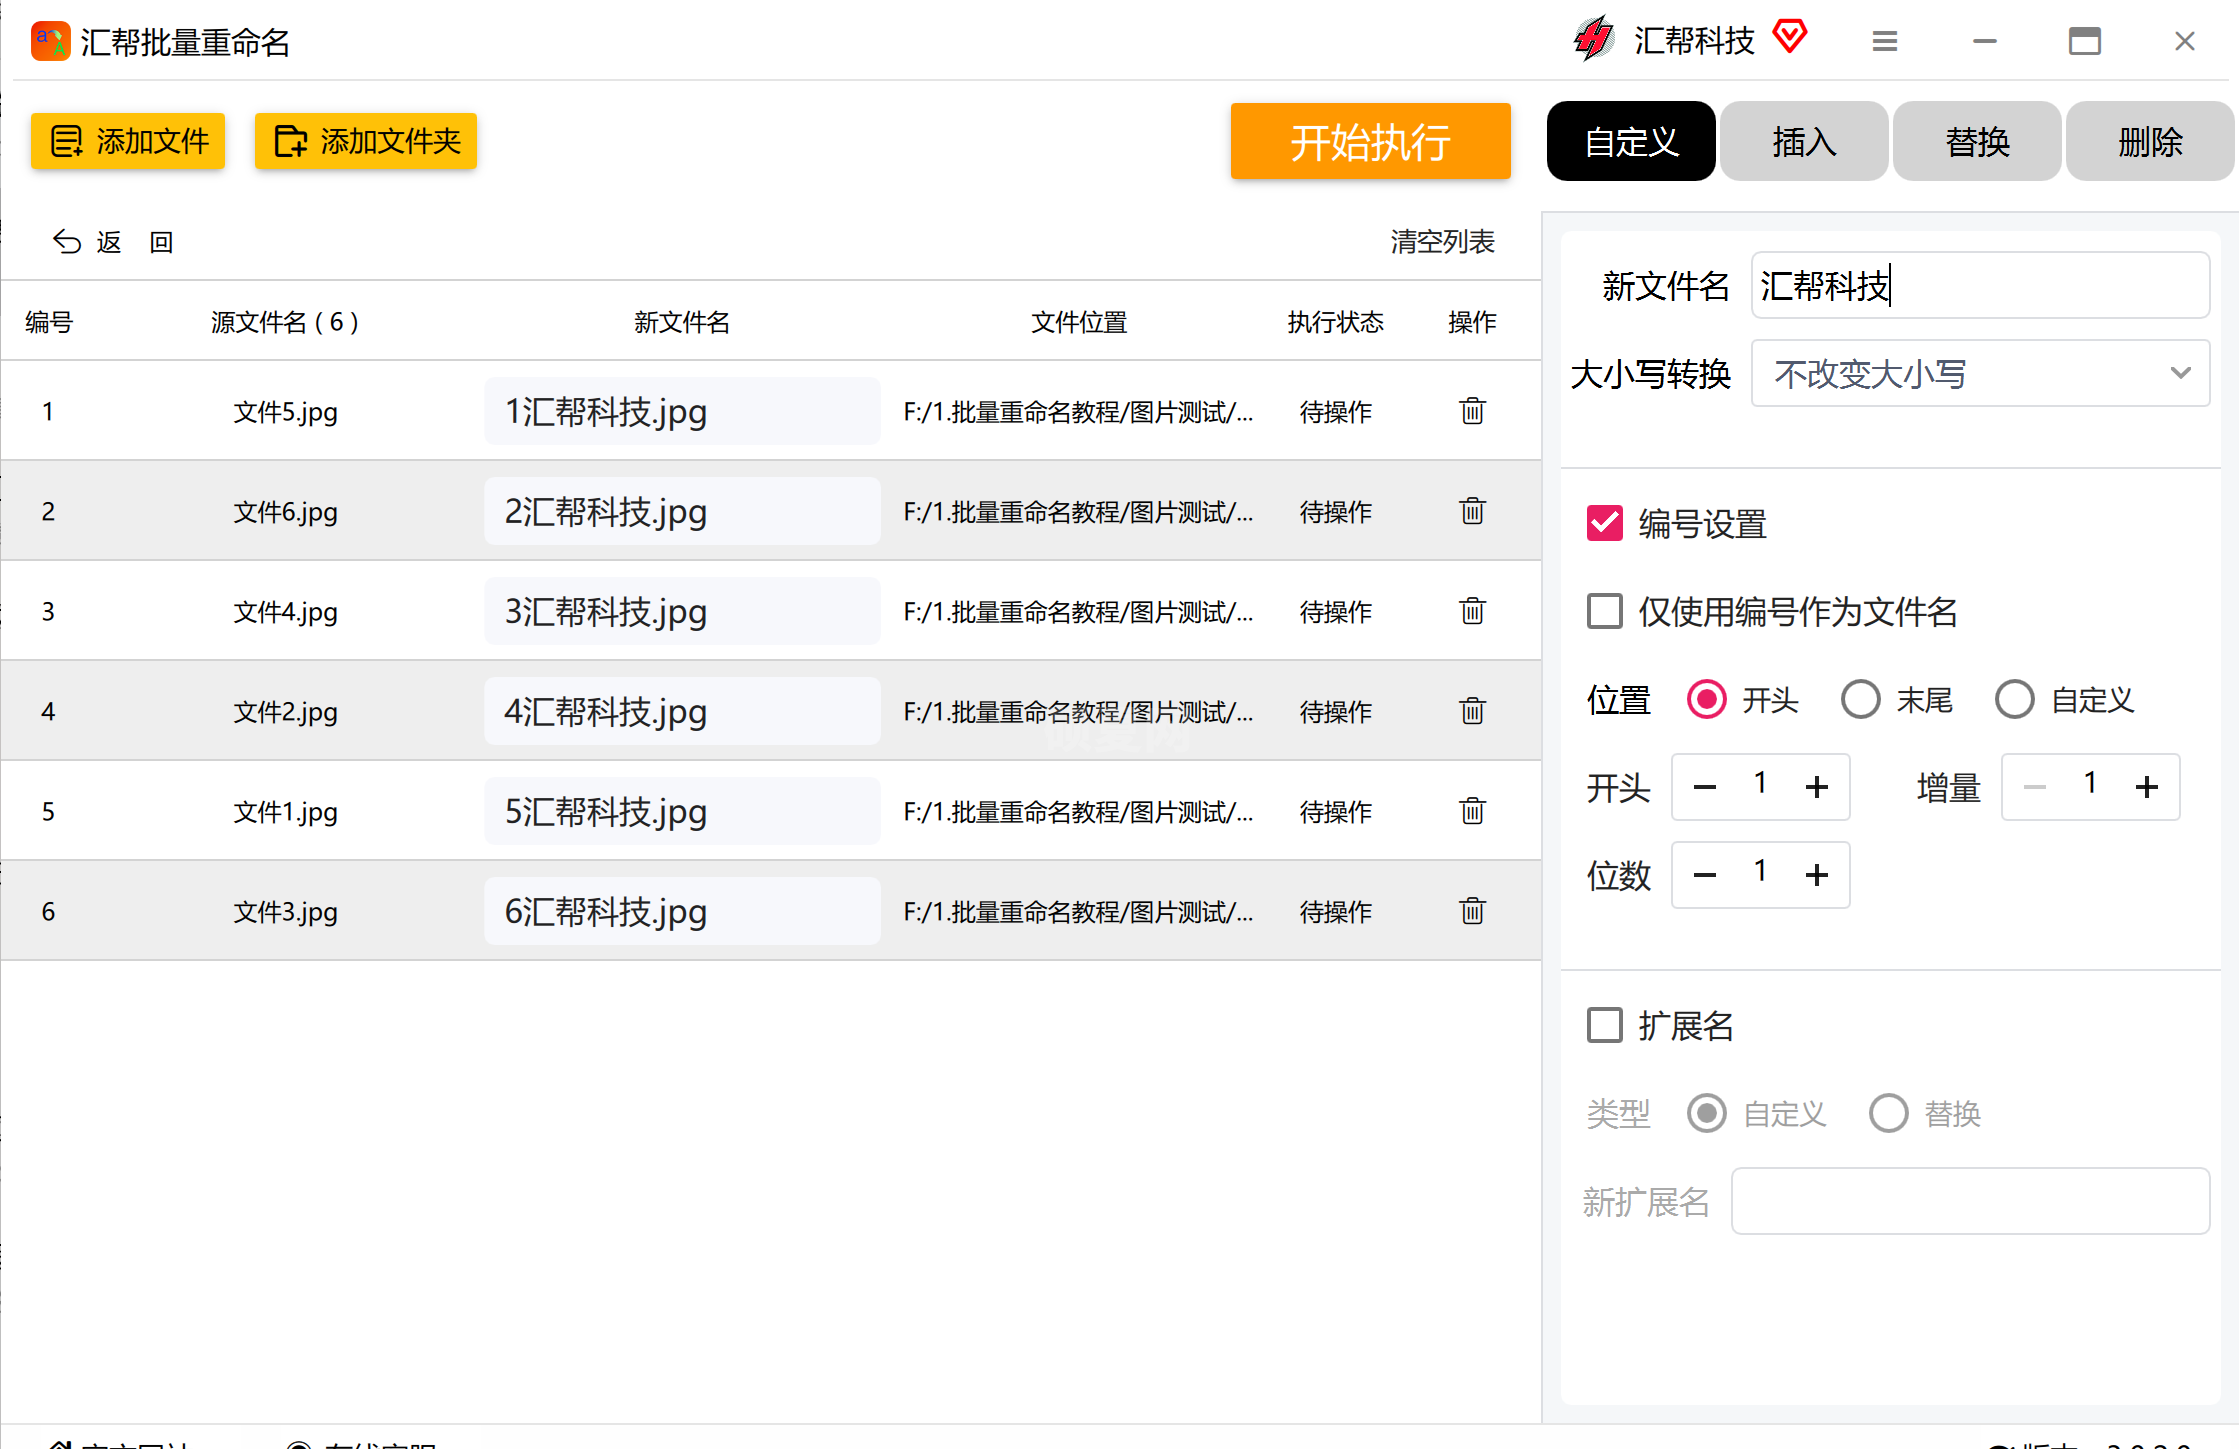Click the 返回 back arrow
The height and width of the screenshot is (1449, 2239).
[67, 241]
